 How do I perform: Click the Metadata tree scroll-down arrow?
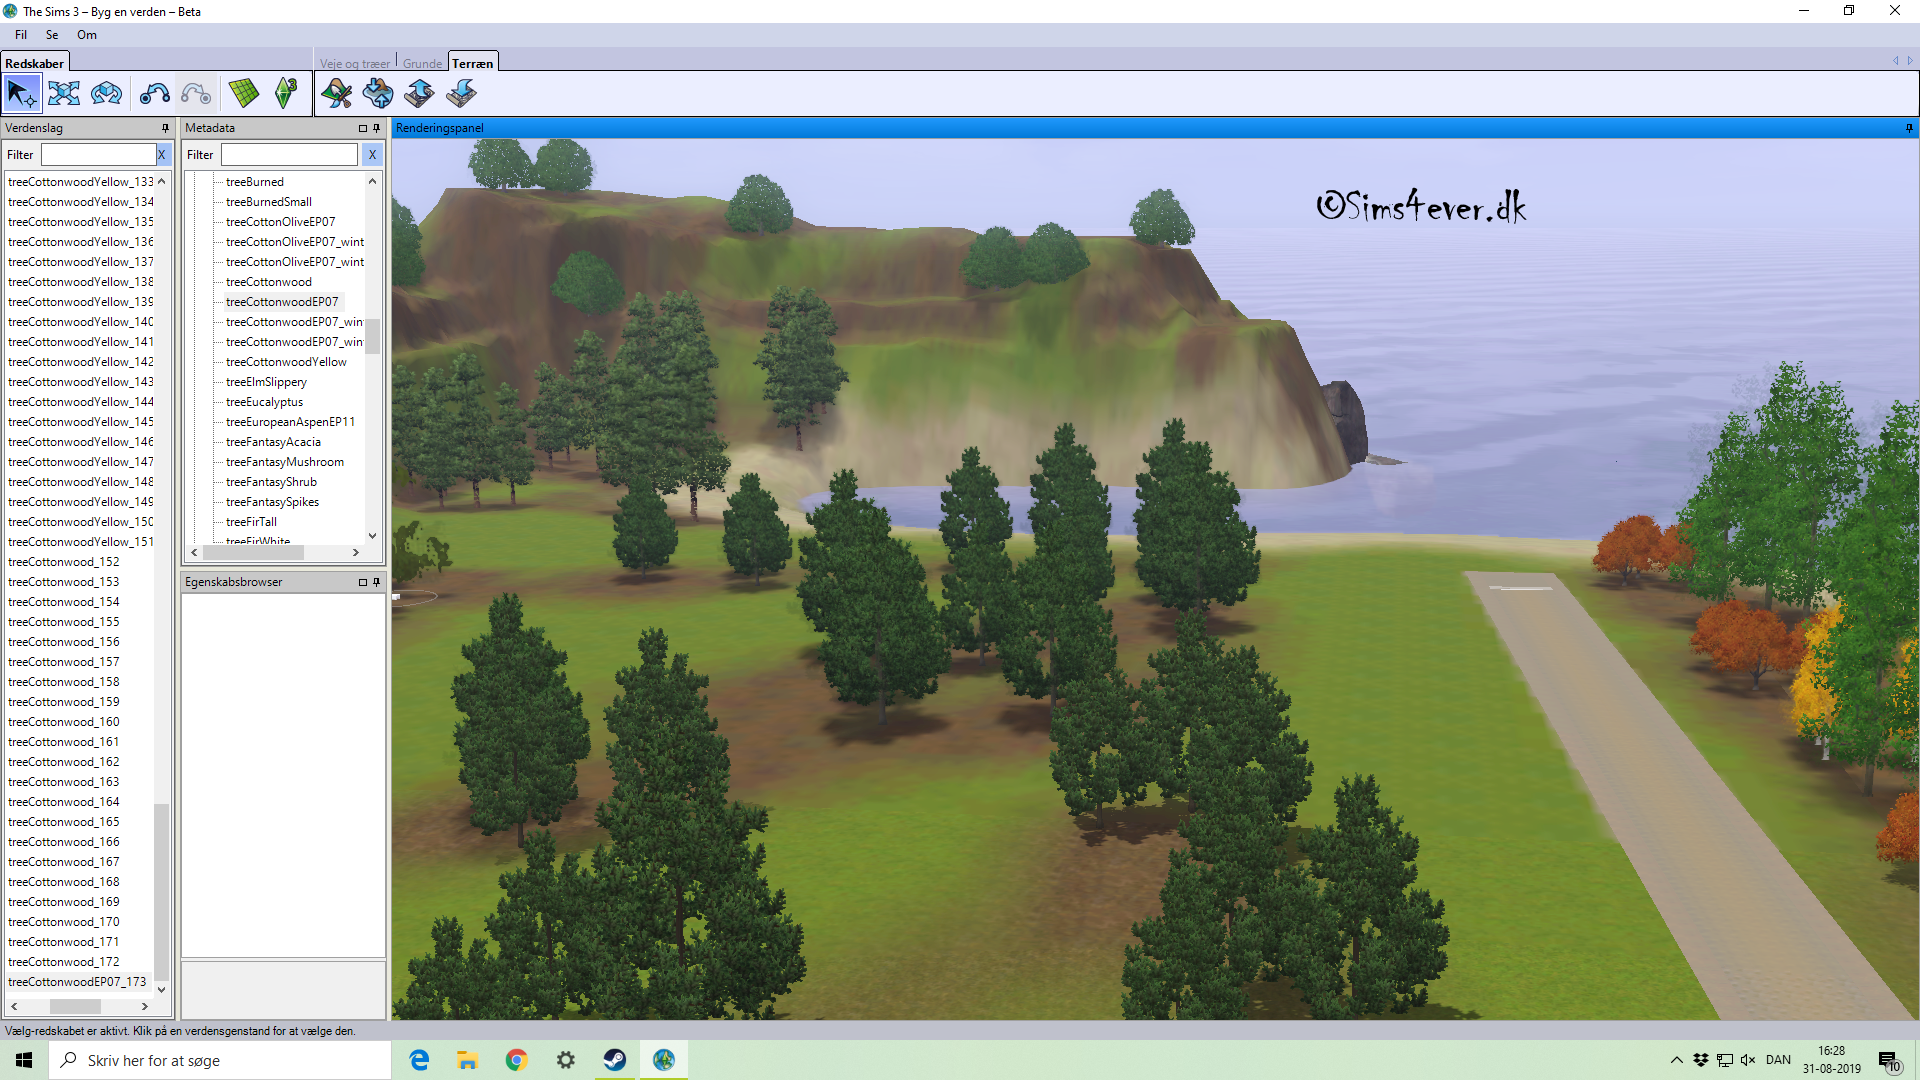coord(372,536)
